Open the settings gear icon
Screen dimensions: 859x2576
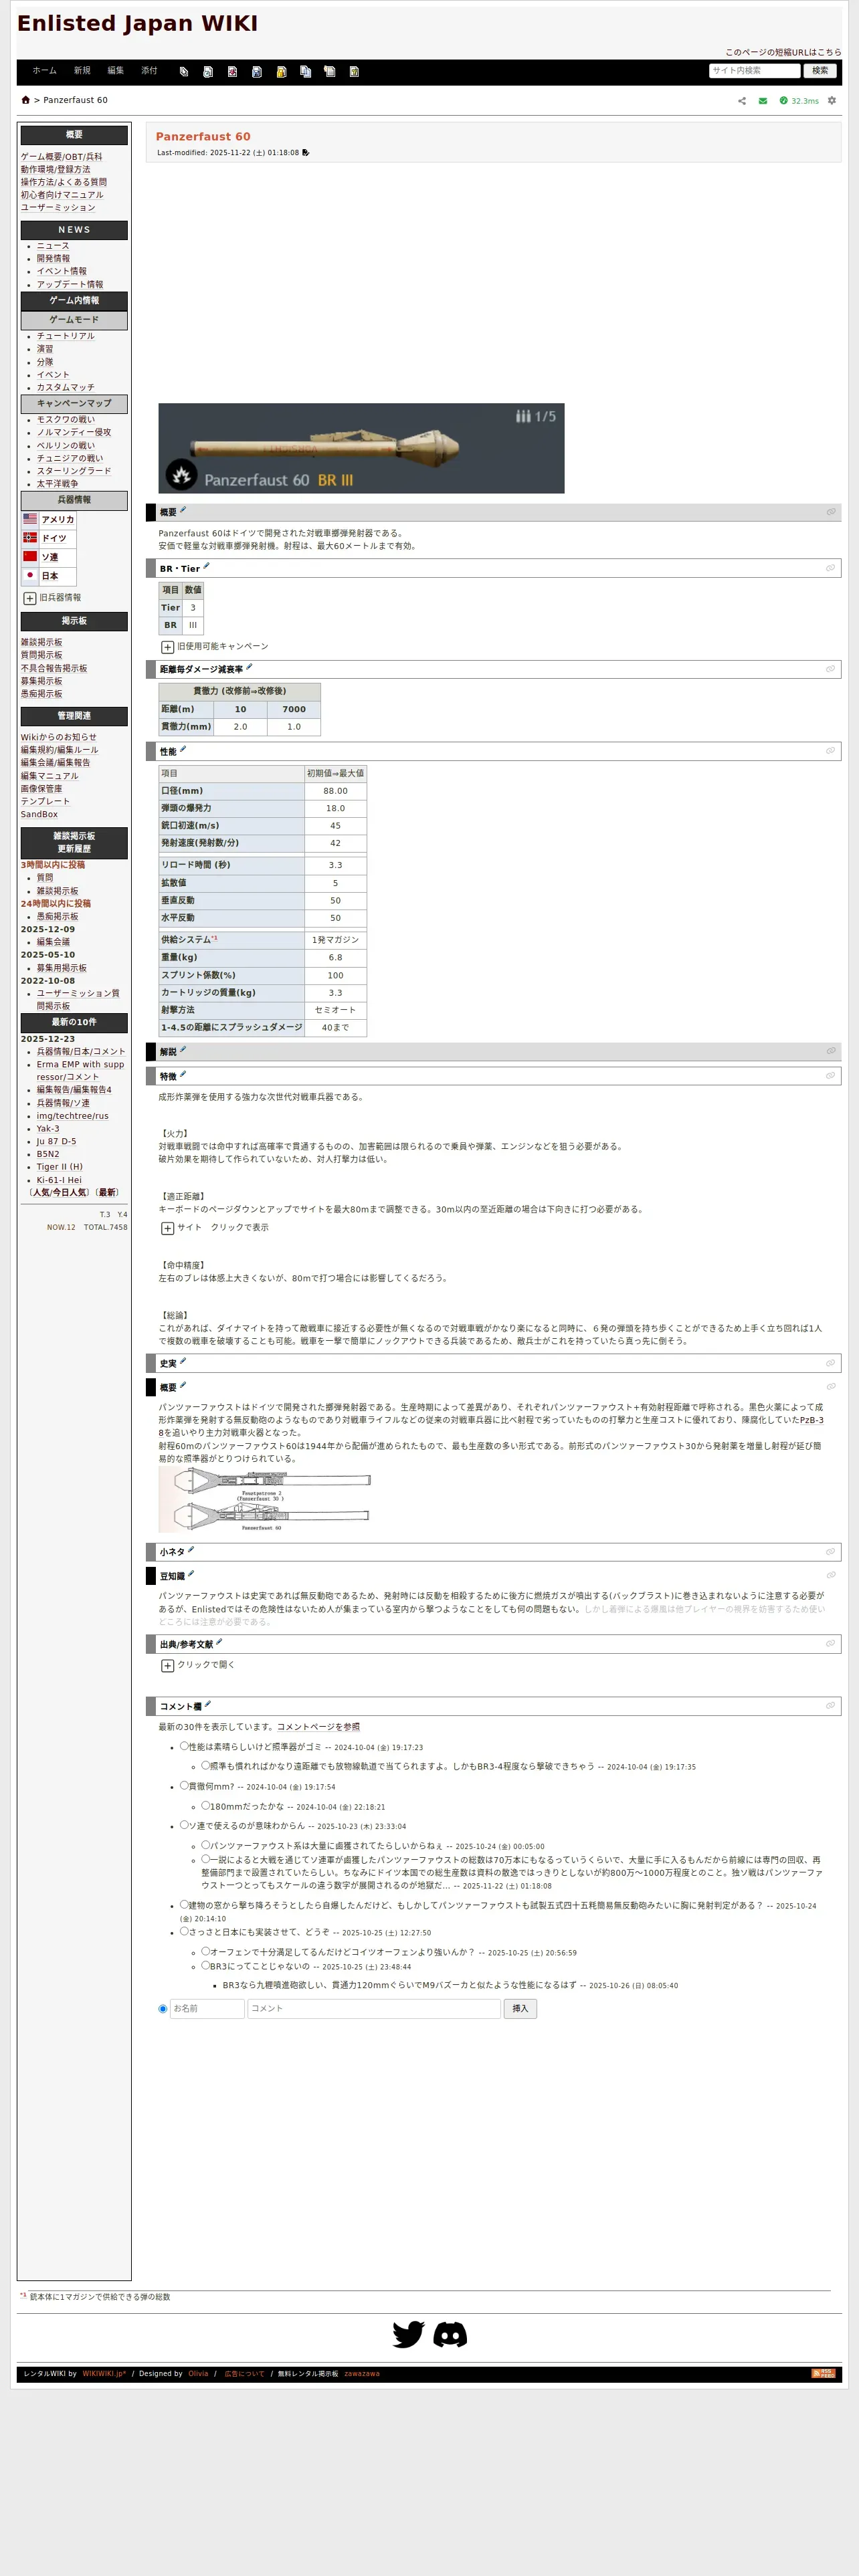click(x=832, y=101)
